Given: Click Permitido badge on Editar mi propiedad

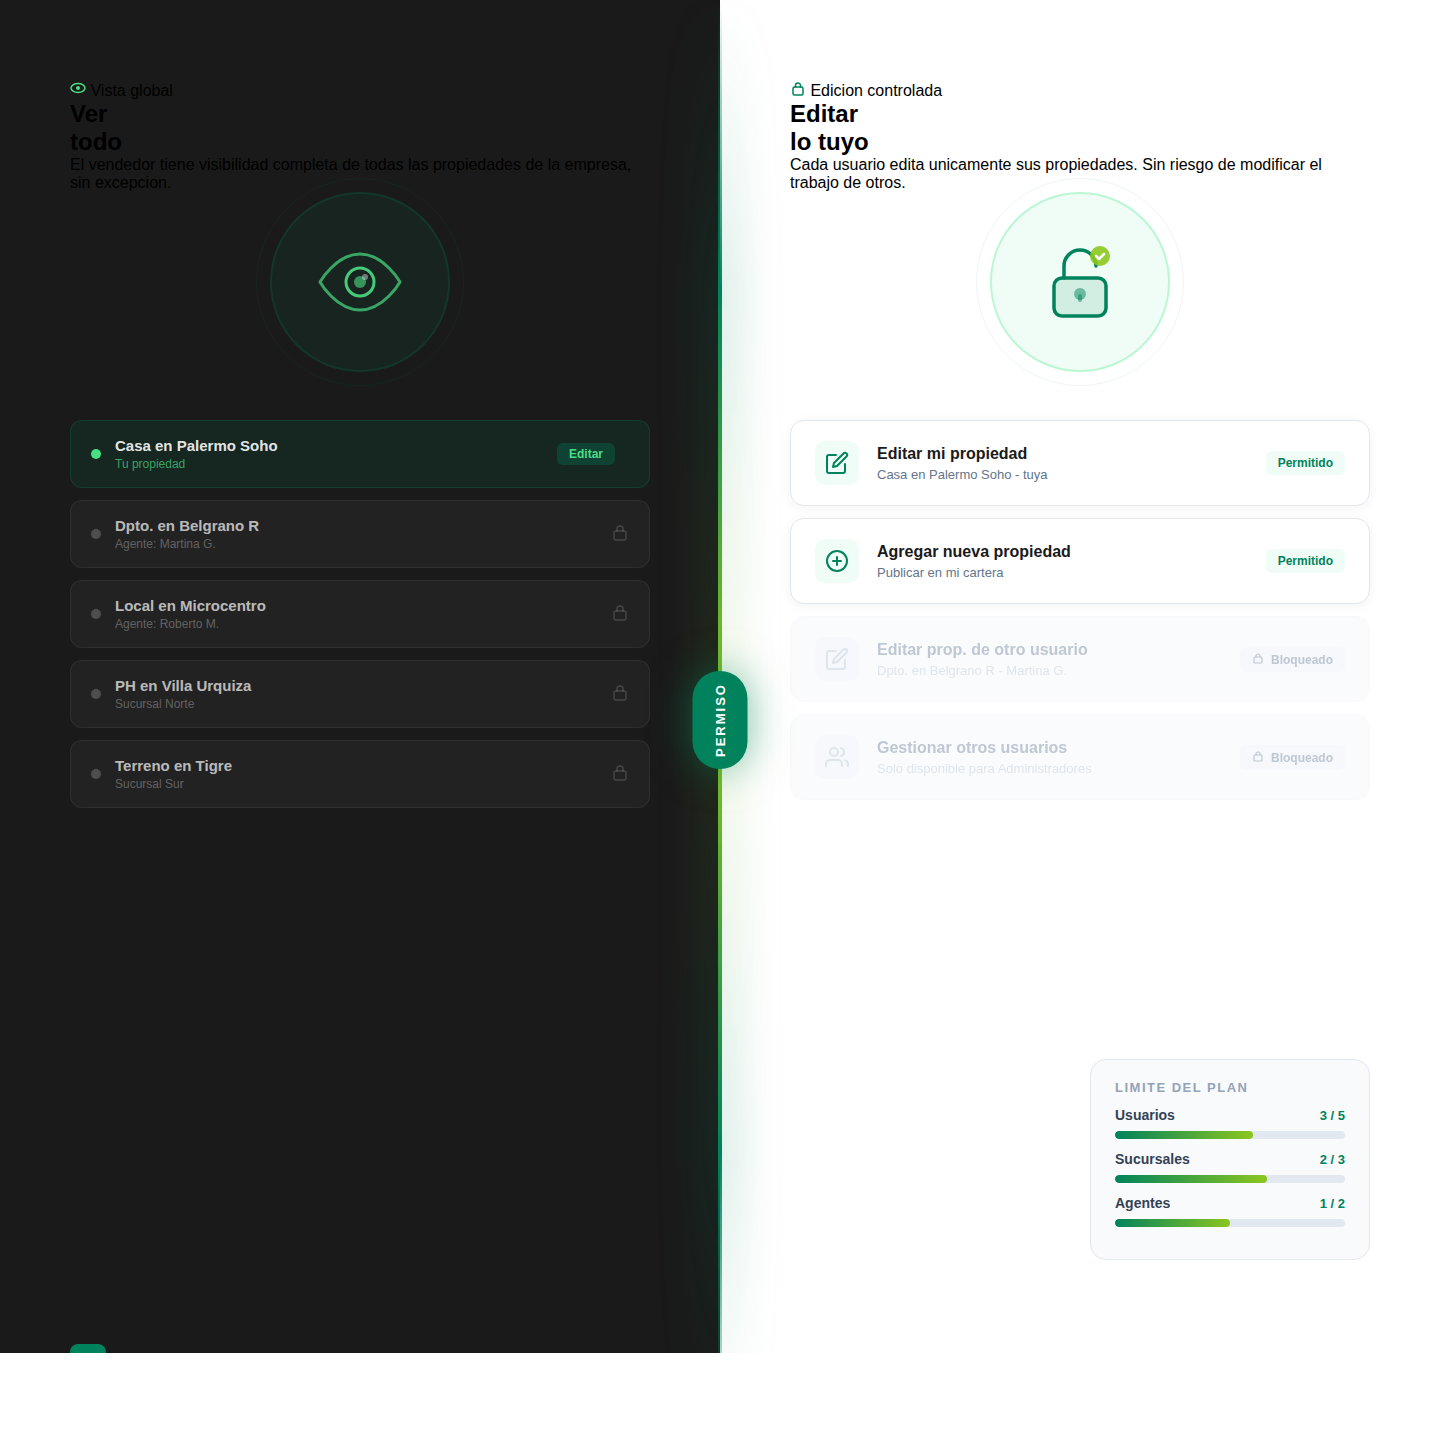Looking at the screenshot, I should pyautogui.click(x=1304, y=463).
